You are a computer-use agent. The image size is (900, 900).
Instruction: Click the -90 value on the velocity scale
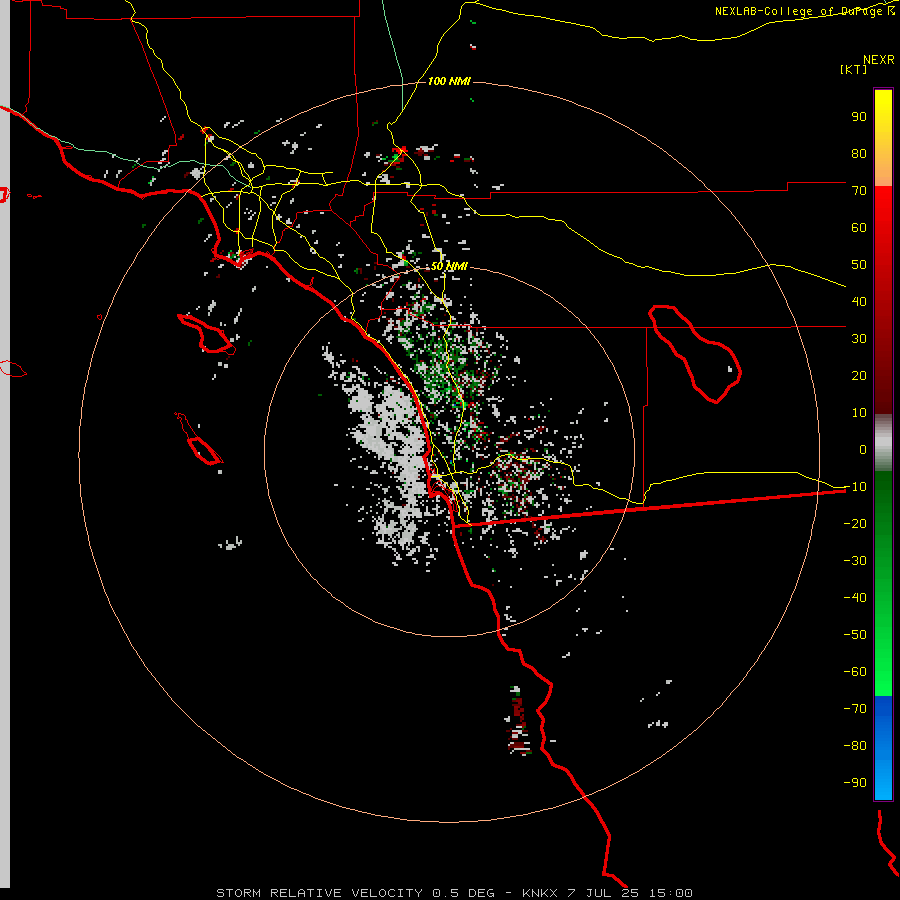coord(855,783)
